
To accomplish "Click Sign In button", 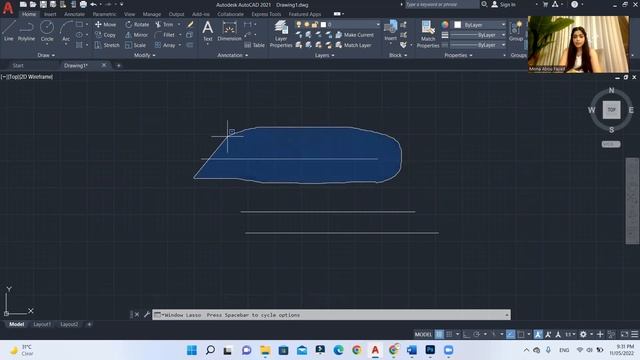I will click(x=503, y=4).
